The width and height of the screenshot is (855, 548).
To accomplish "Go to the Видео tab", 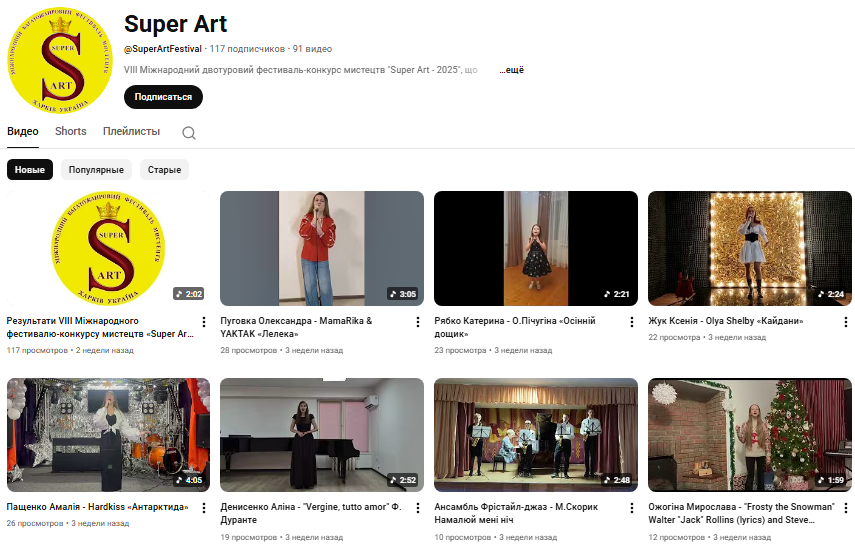I will point(23,131).
